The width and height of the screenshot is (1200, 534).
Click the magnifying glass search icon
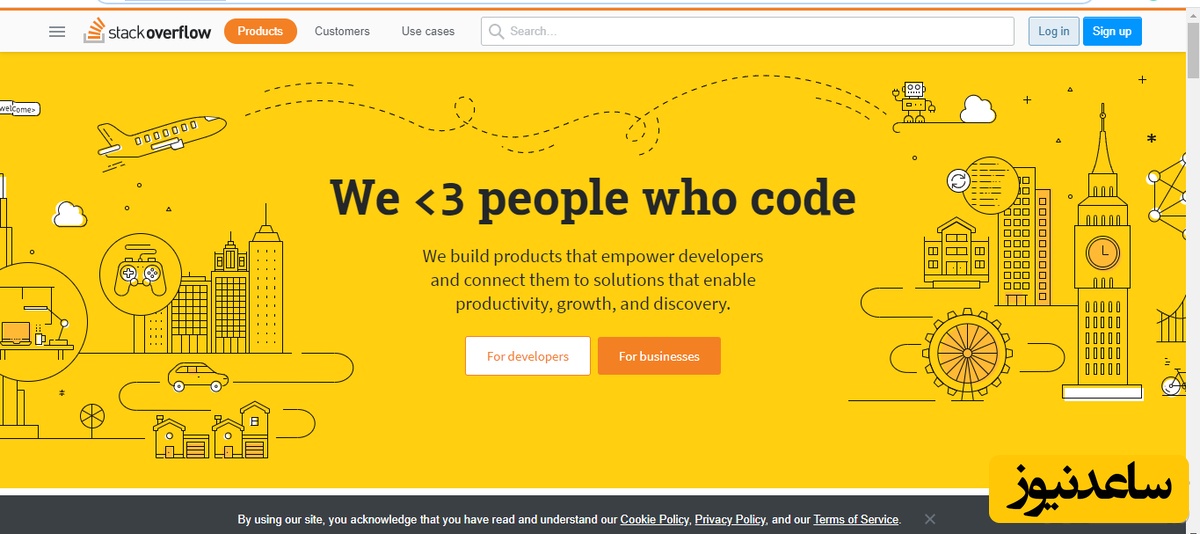tap(495, 31)
